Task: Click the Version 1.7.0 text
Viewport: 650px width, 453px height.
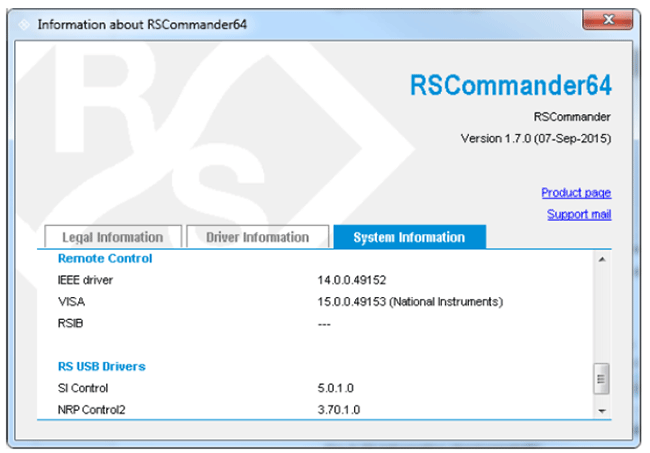Action: pyautogui.click(x=535, y=138)
